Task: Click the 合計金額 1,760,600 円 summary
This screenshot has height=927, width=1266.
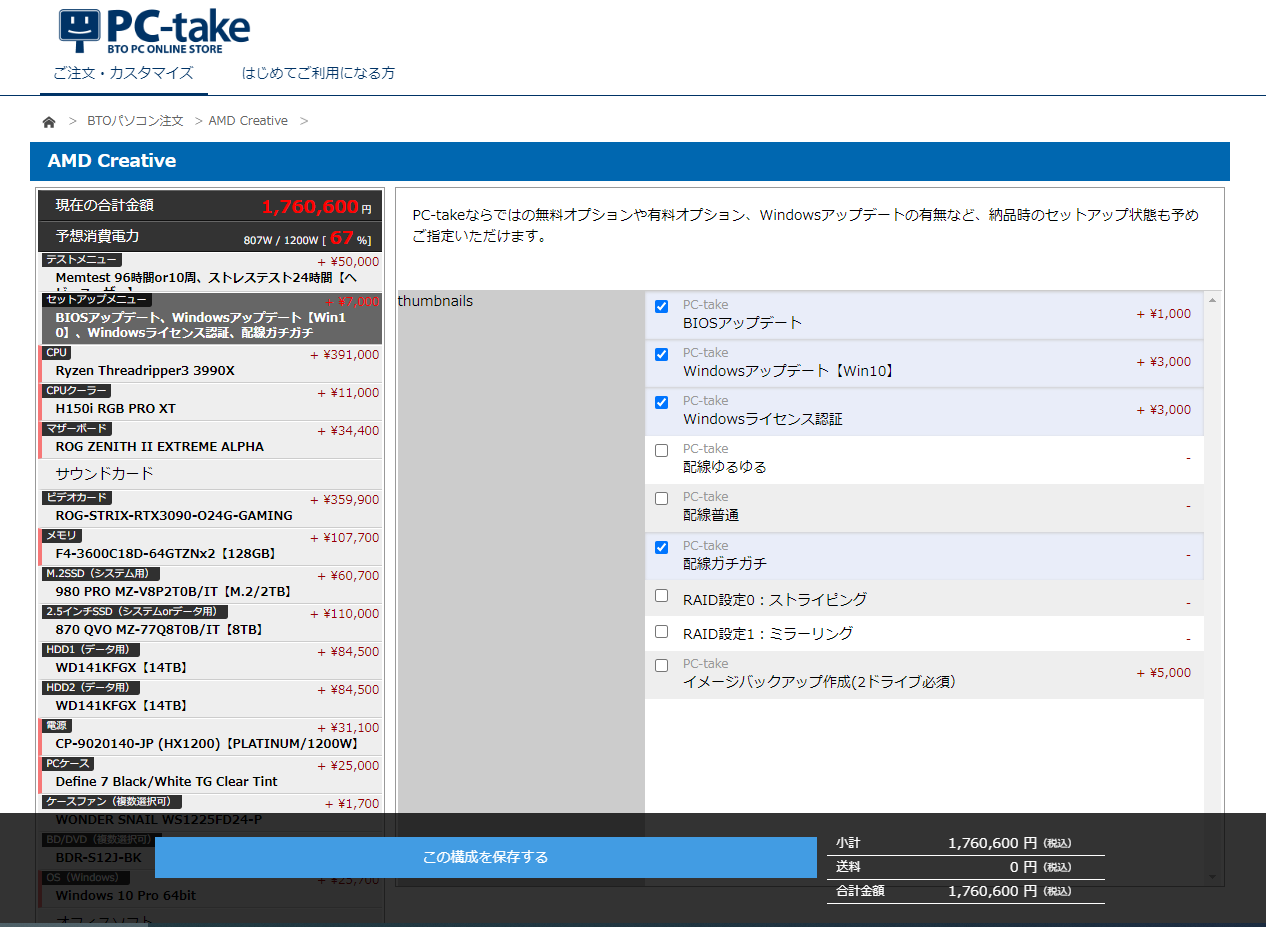Action: point(966,891)
